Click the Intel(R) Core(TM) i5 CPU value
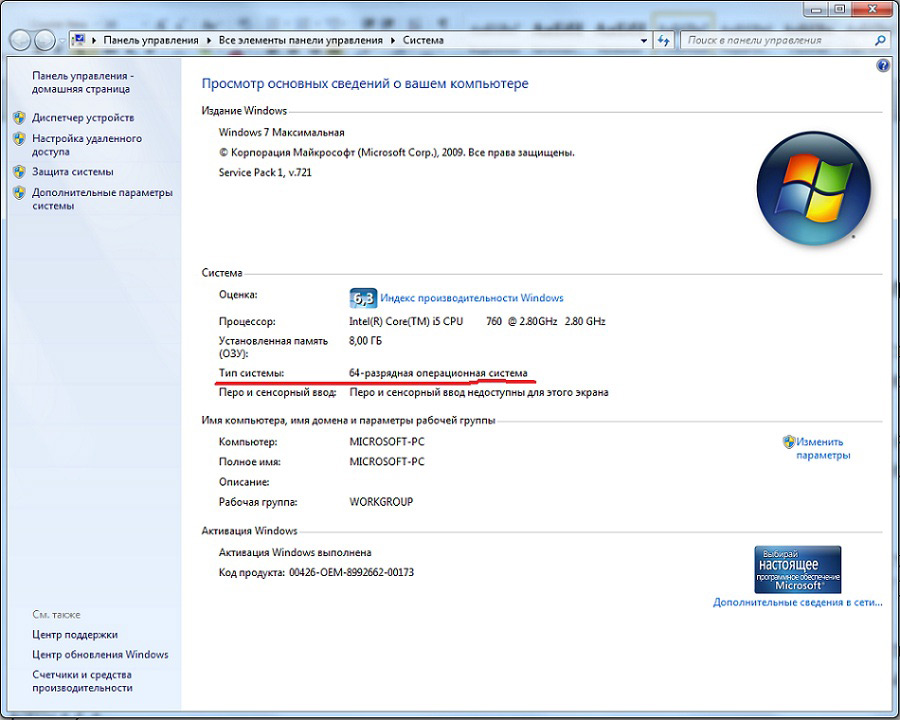900x720 pixels. (x=477, y=322)
